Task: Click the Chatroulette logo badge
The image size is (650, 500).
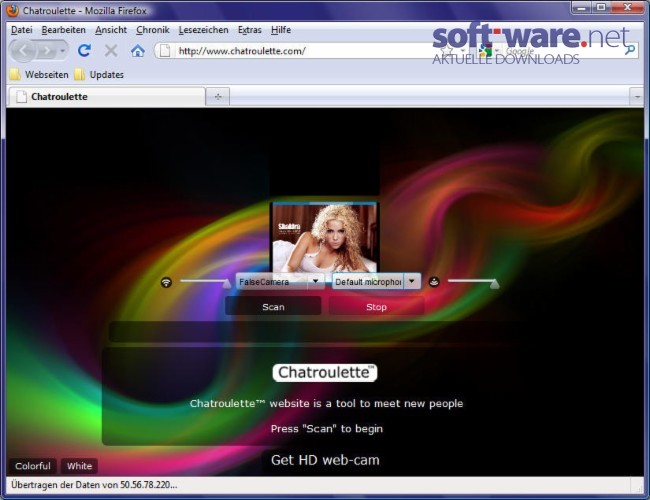Action: (325, 372)
